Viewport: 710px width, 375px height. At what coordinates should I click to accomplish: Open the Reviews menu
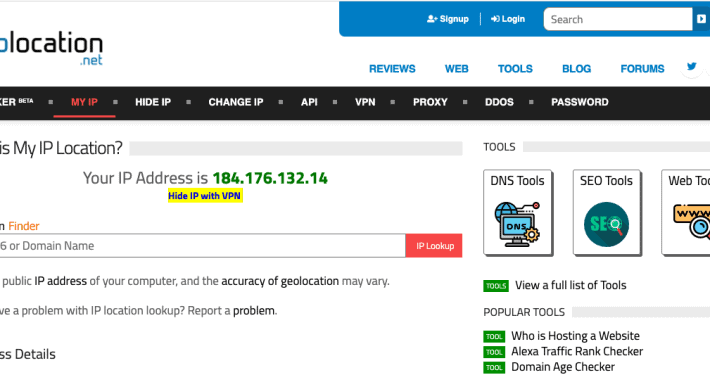click(392, 69)
